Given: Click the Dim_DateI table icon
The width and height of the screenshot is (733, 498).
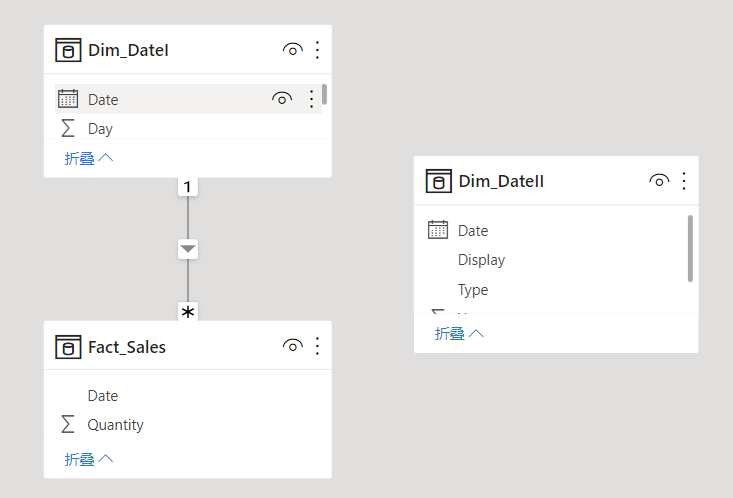Looking at the screenshot, I should (x=68, y=50).
